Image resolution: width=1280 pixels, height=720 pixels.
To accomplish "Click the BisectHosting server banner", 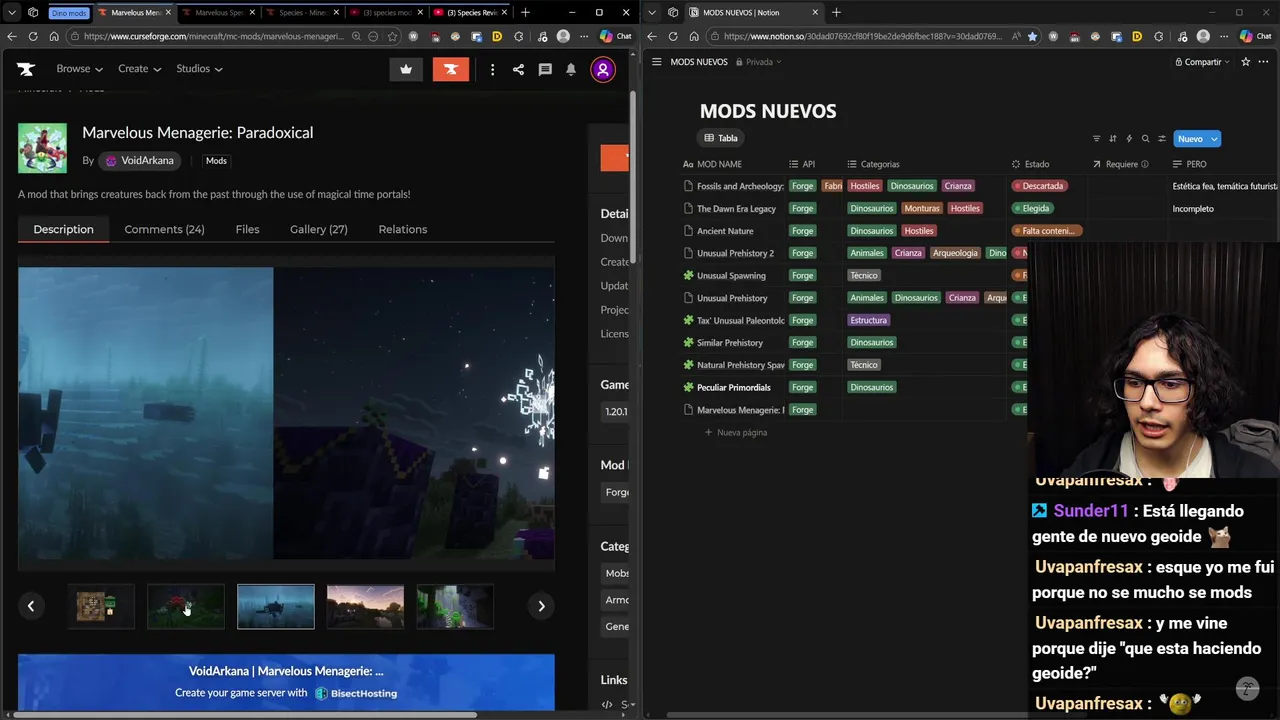I will point(286,682).
